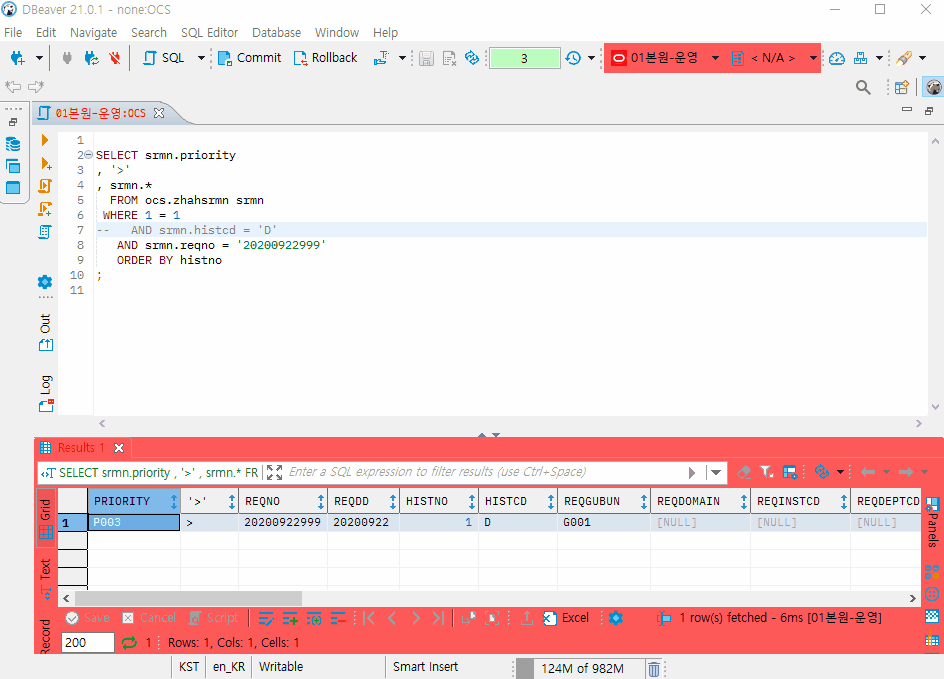
Task: Click the memory usage 124M of 982M bar
Action: coord(580,669)
